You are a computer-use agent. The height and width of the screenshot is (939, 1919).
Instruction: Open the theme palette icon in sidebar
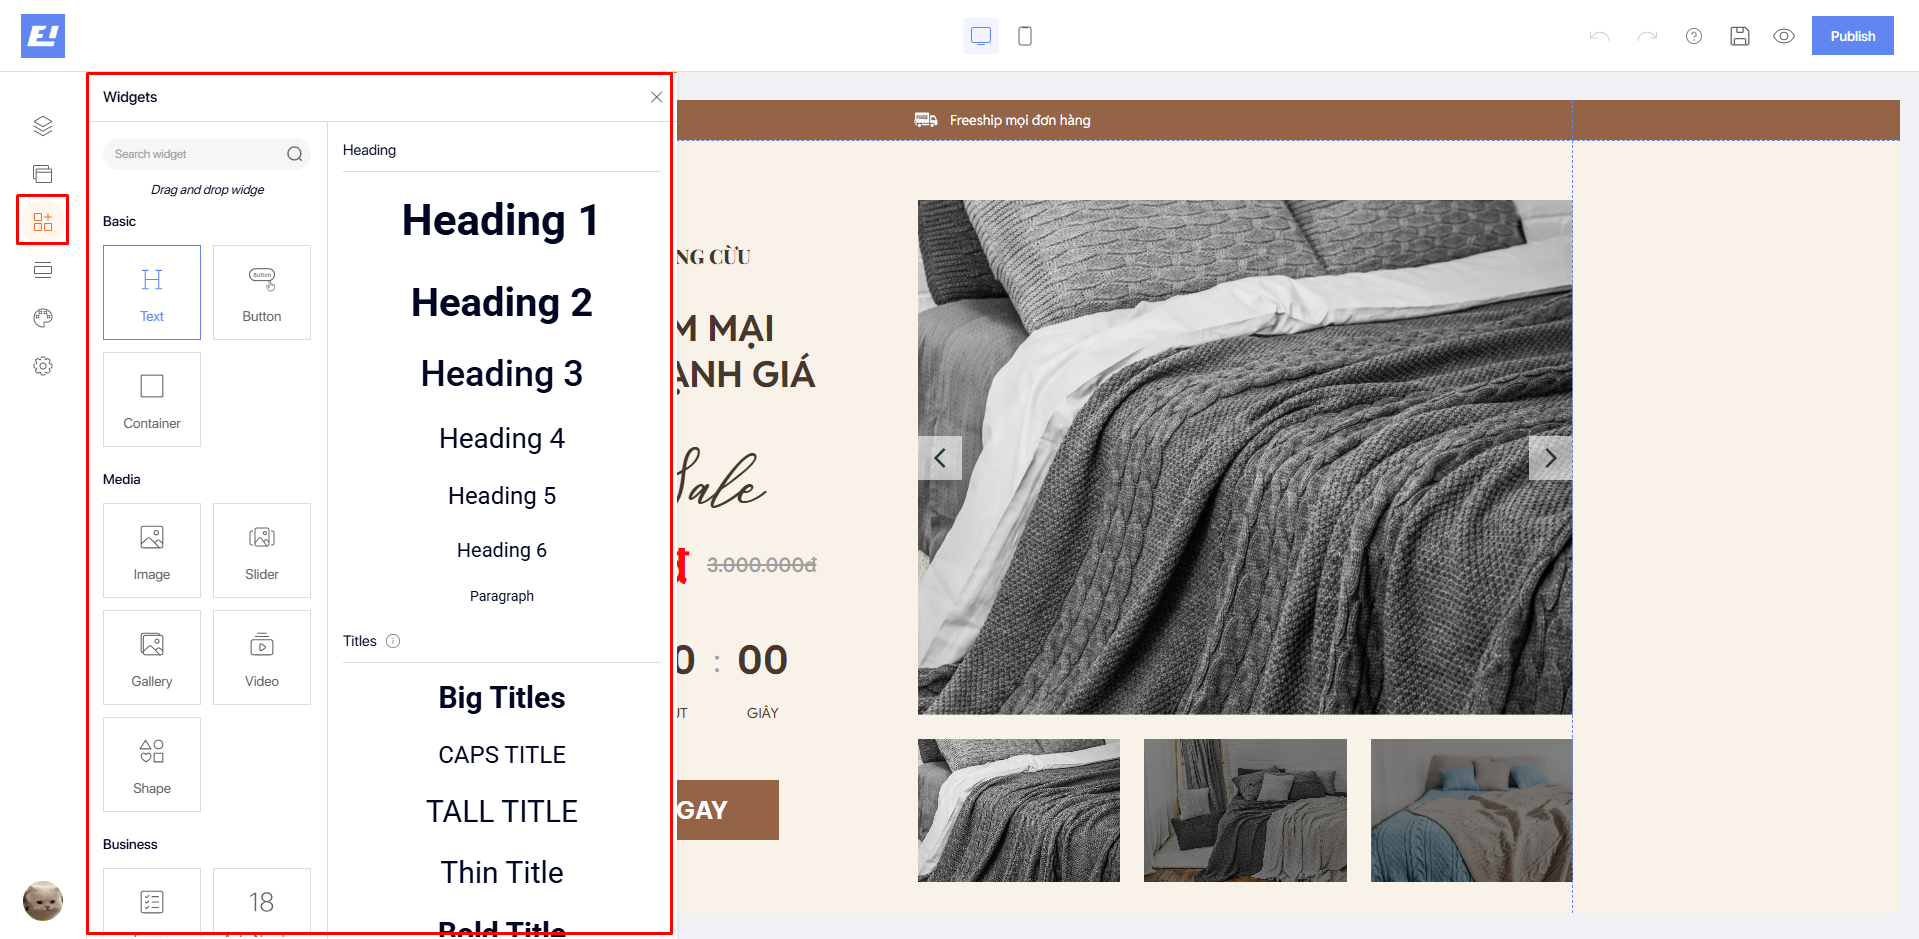pyautogui.click(x=42, y=318)
